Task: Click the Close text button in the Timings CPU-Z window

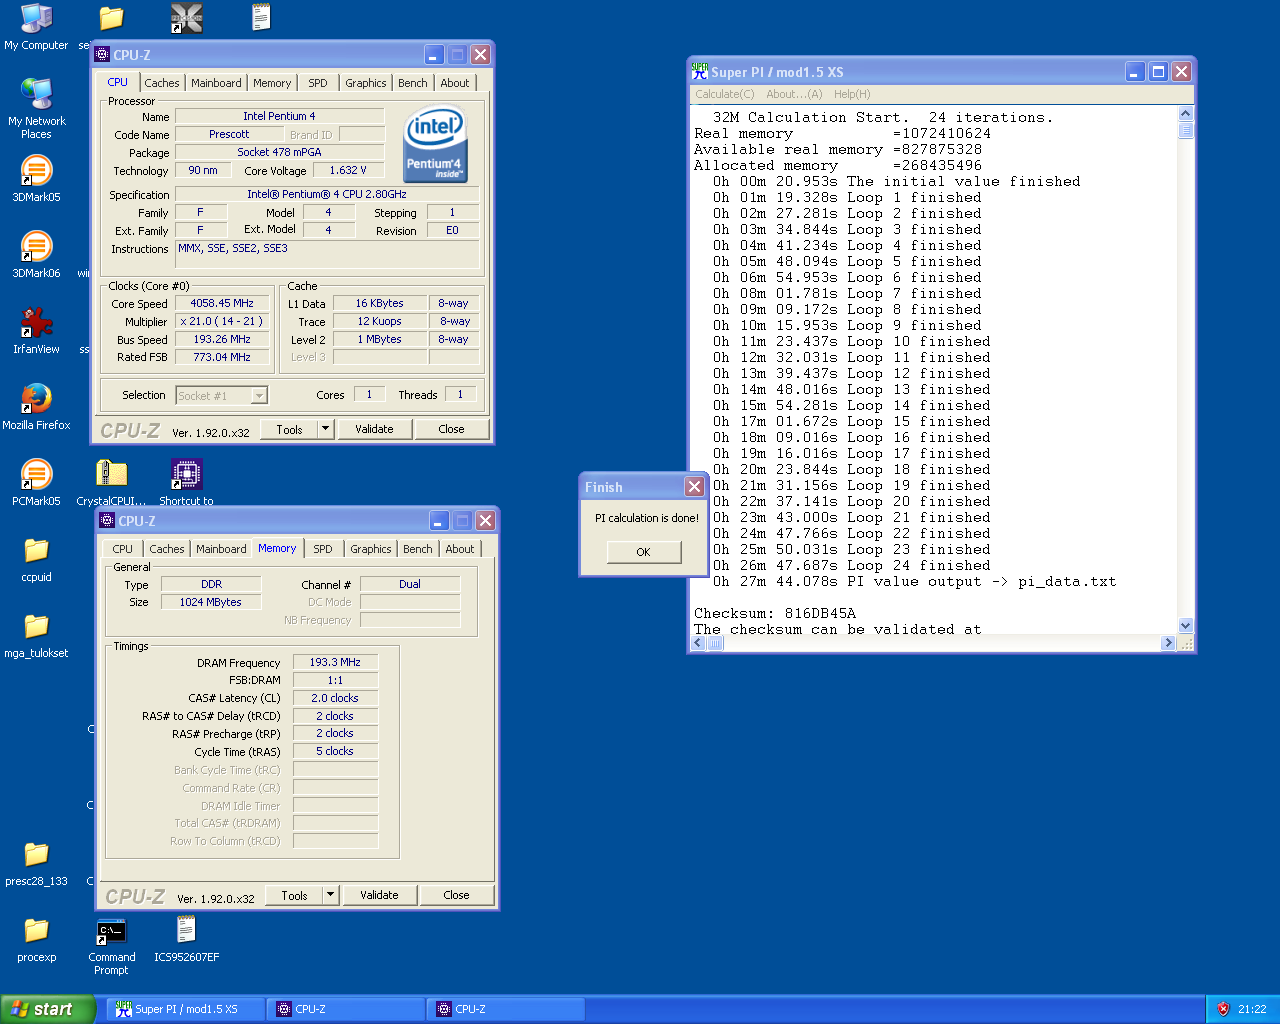Action: tap(456, 895)
